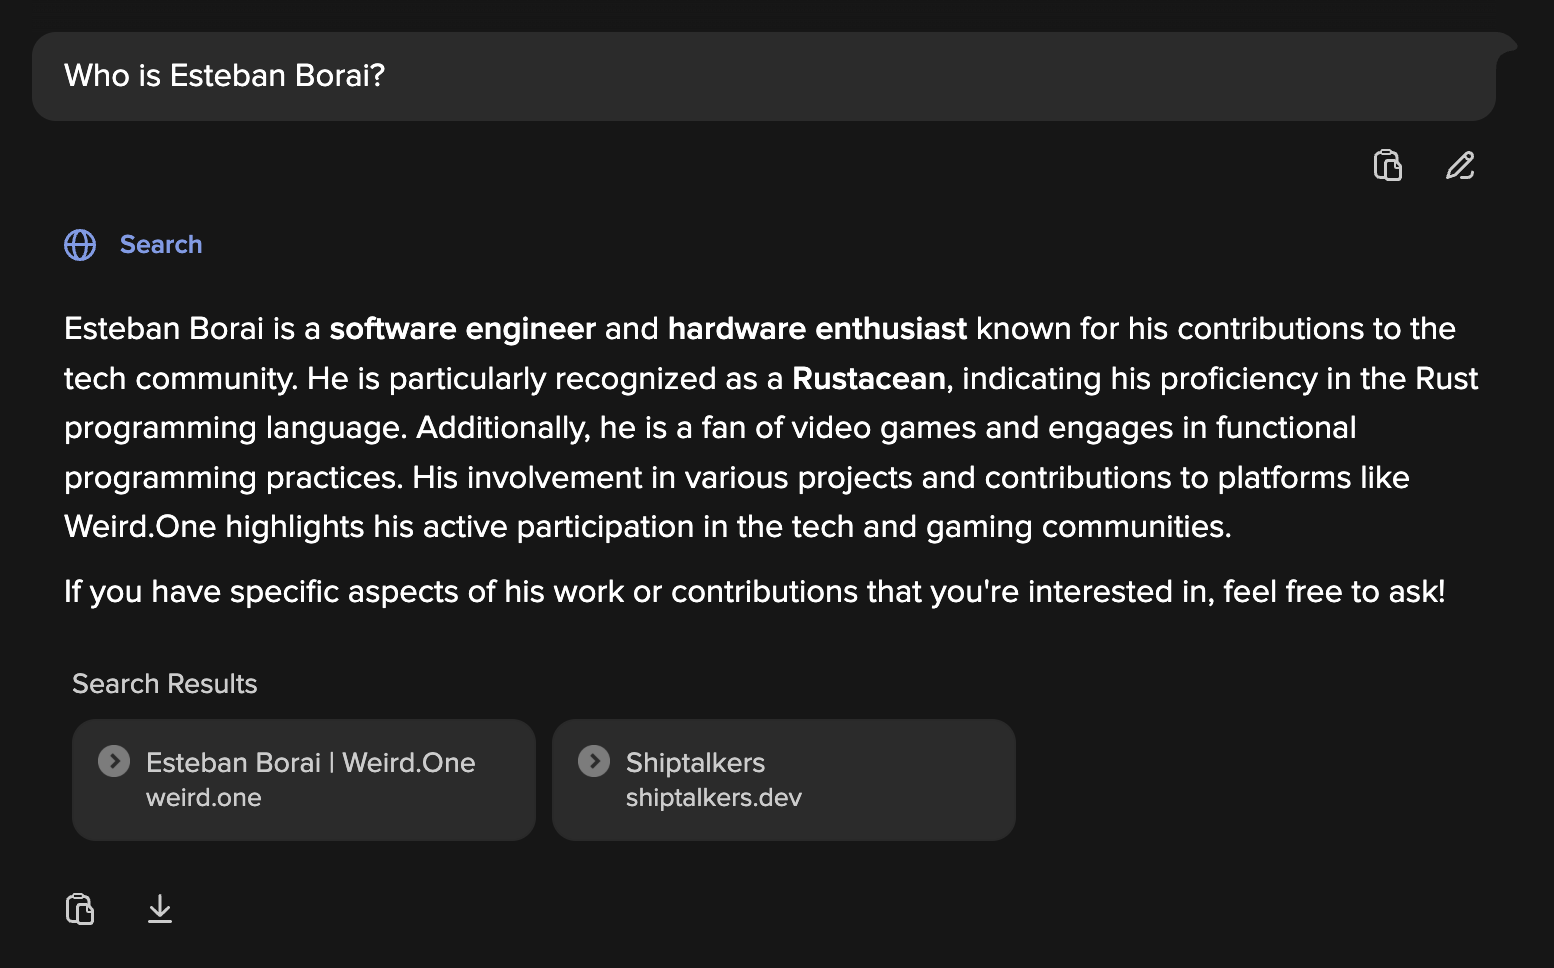Viewport: 1554px width, 968px height.
Task: Expand the Weird.One search result chevron
Action: coord(114,762)
